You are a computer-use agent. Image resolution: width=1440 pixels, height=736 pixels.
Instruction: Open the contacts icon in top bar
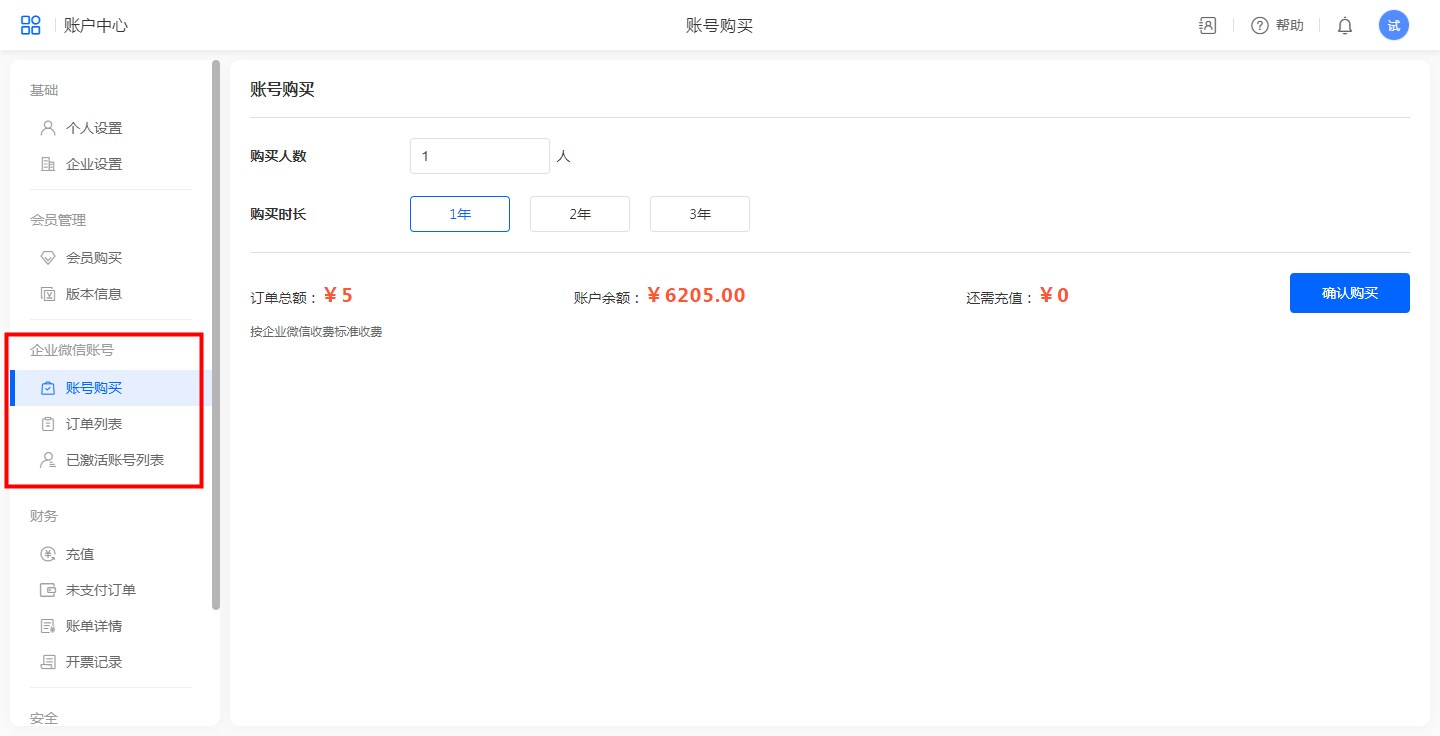[x=1207, y=26]
